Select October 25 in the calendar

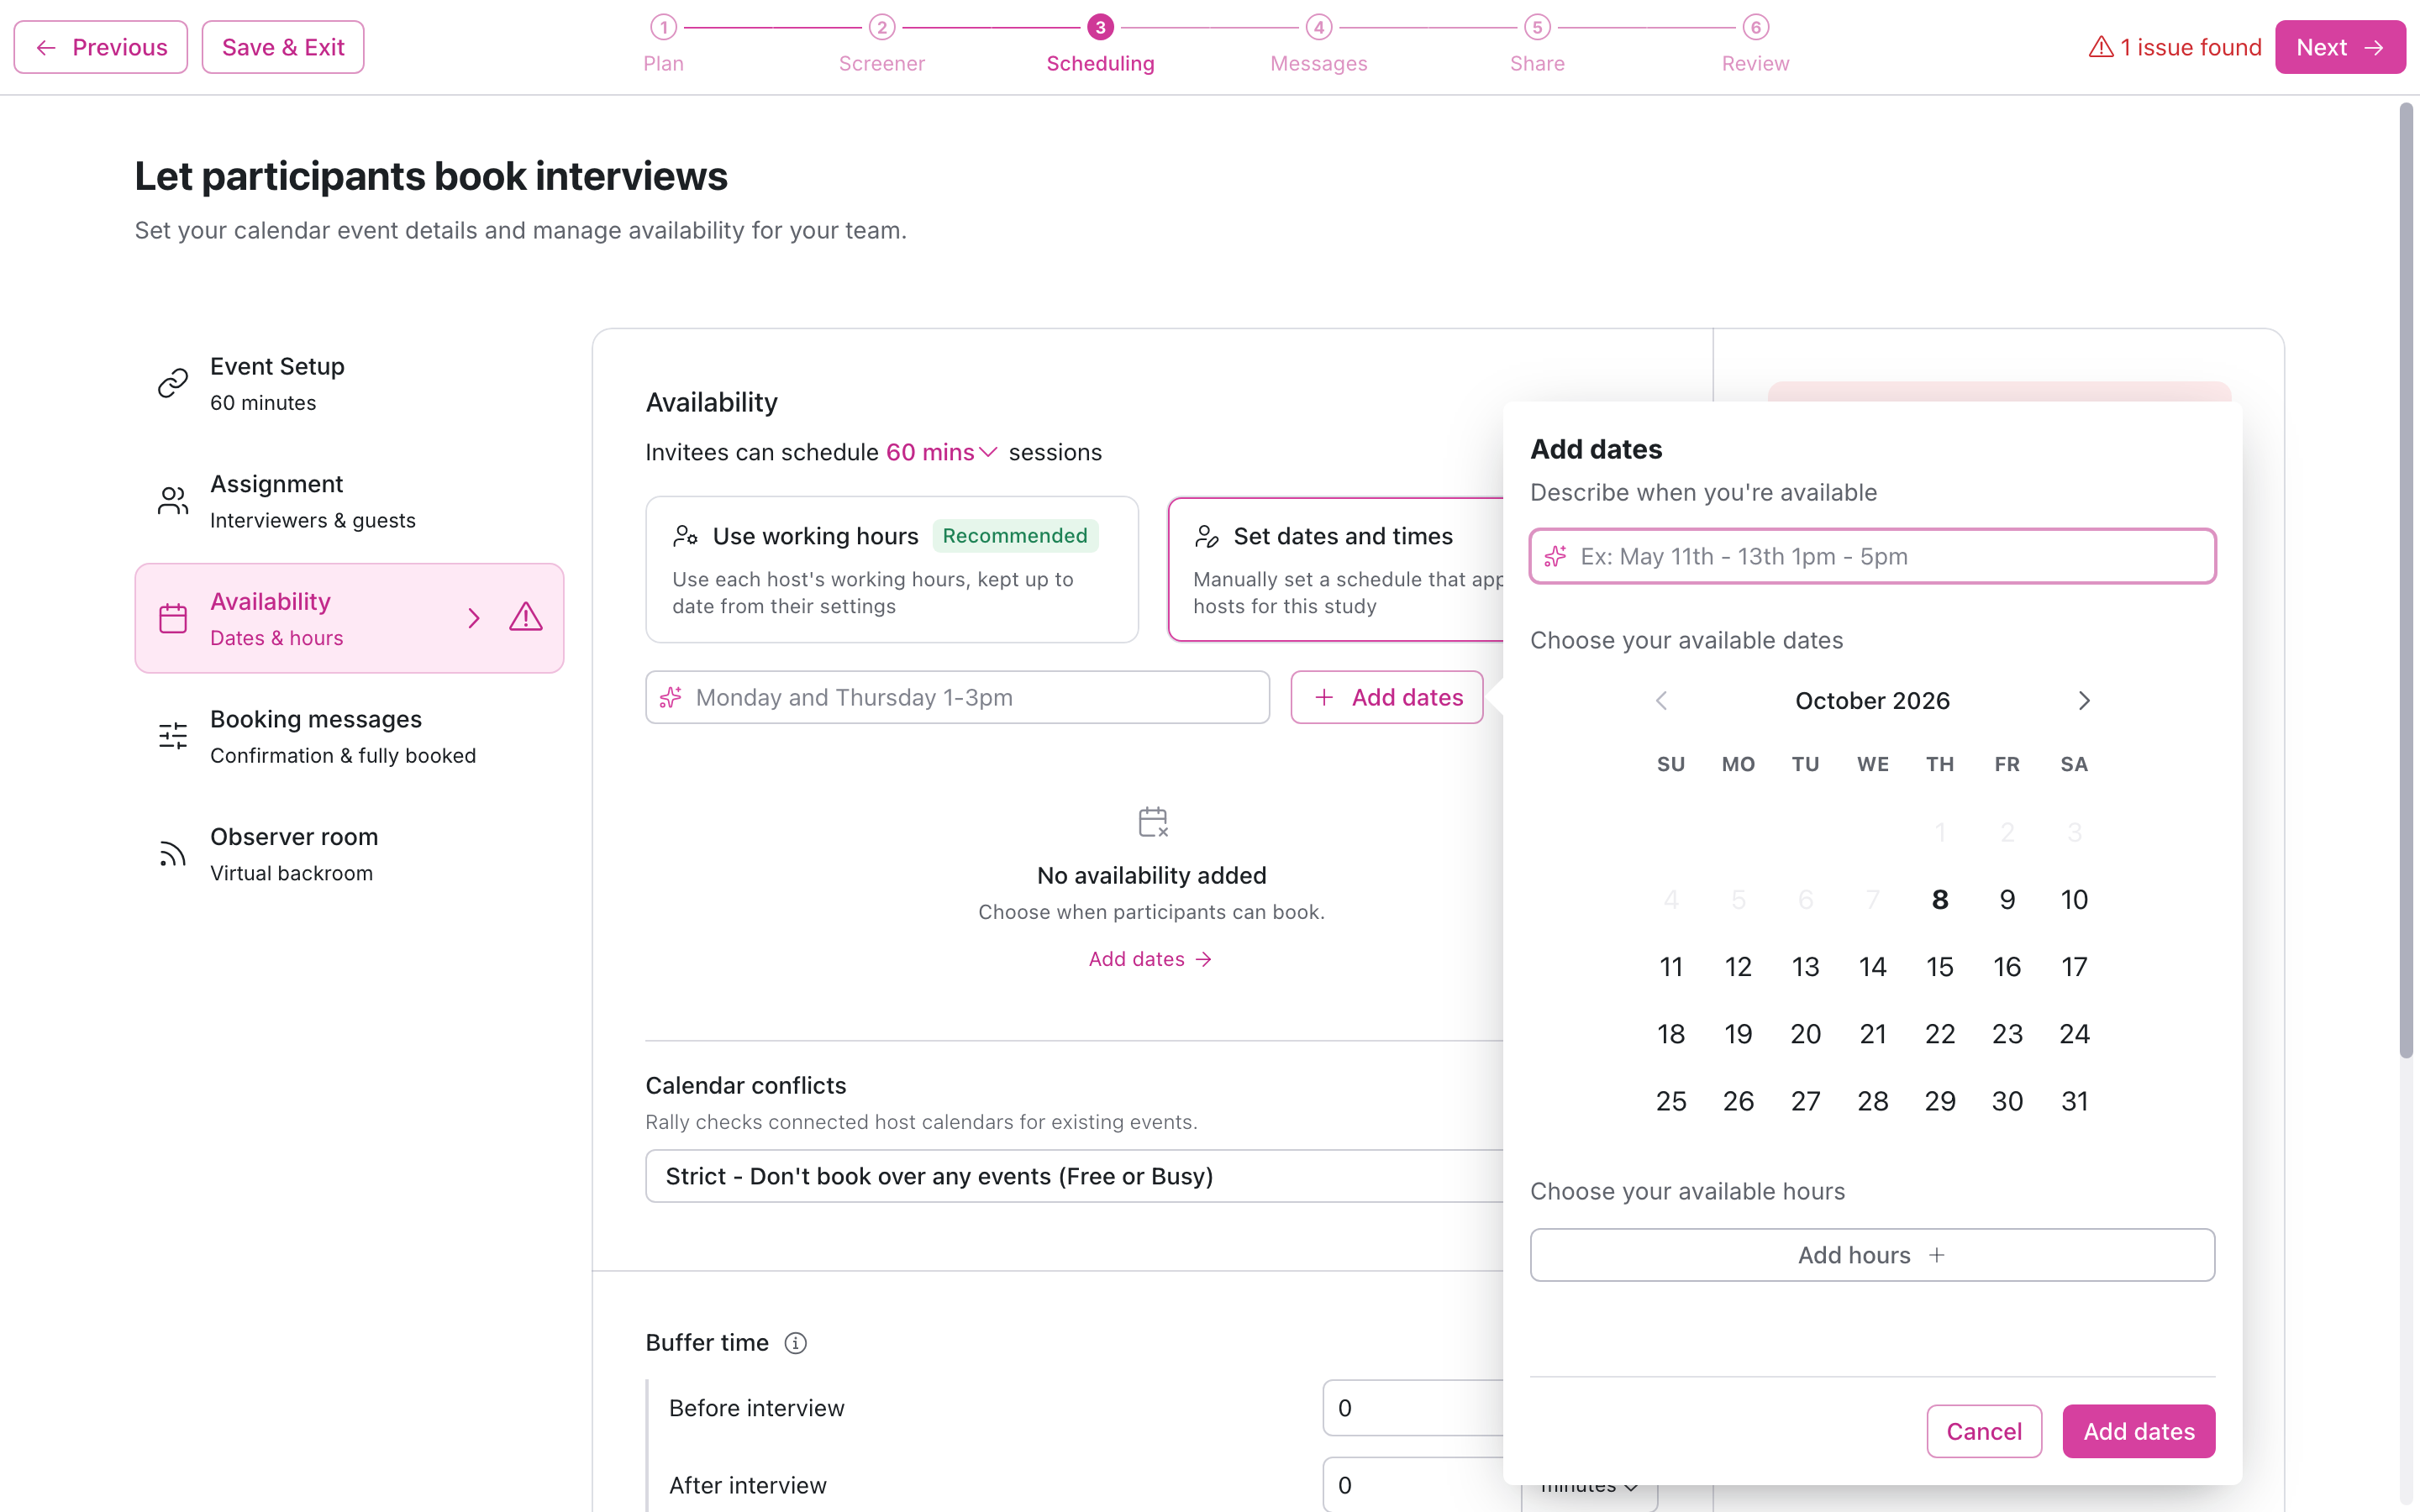(x=1671, y=1101)
